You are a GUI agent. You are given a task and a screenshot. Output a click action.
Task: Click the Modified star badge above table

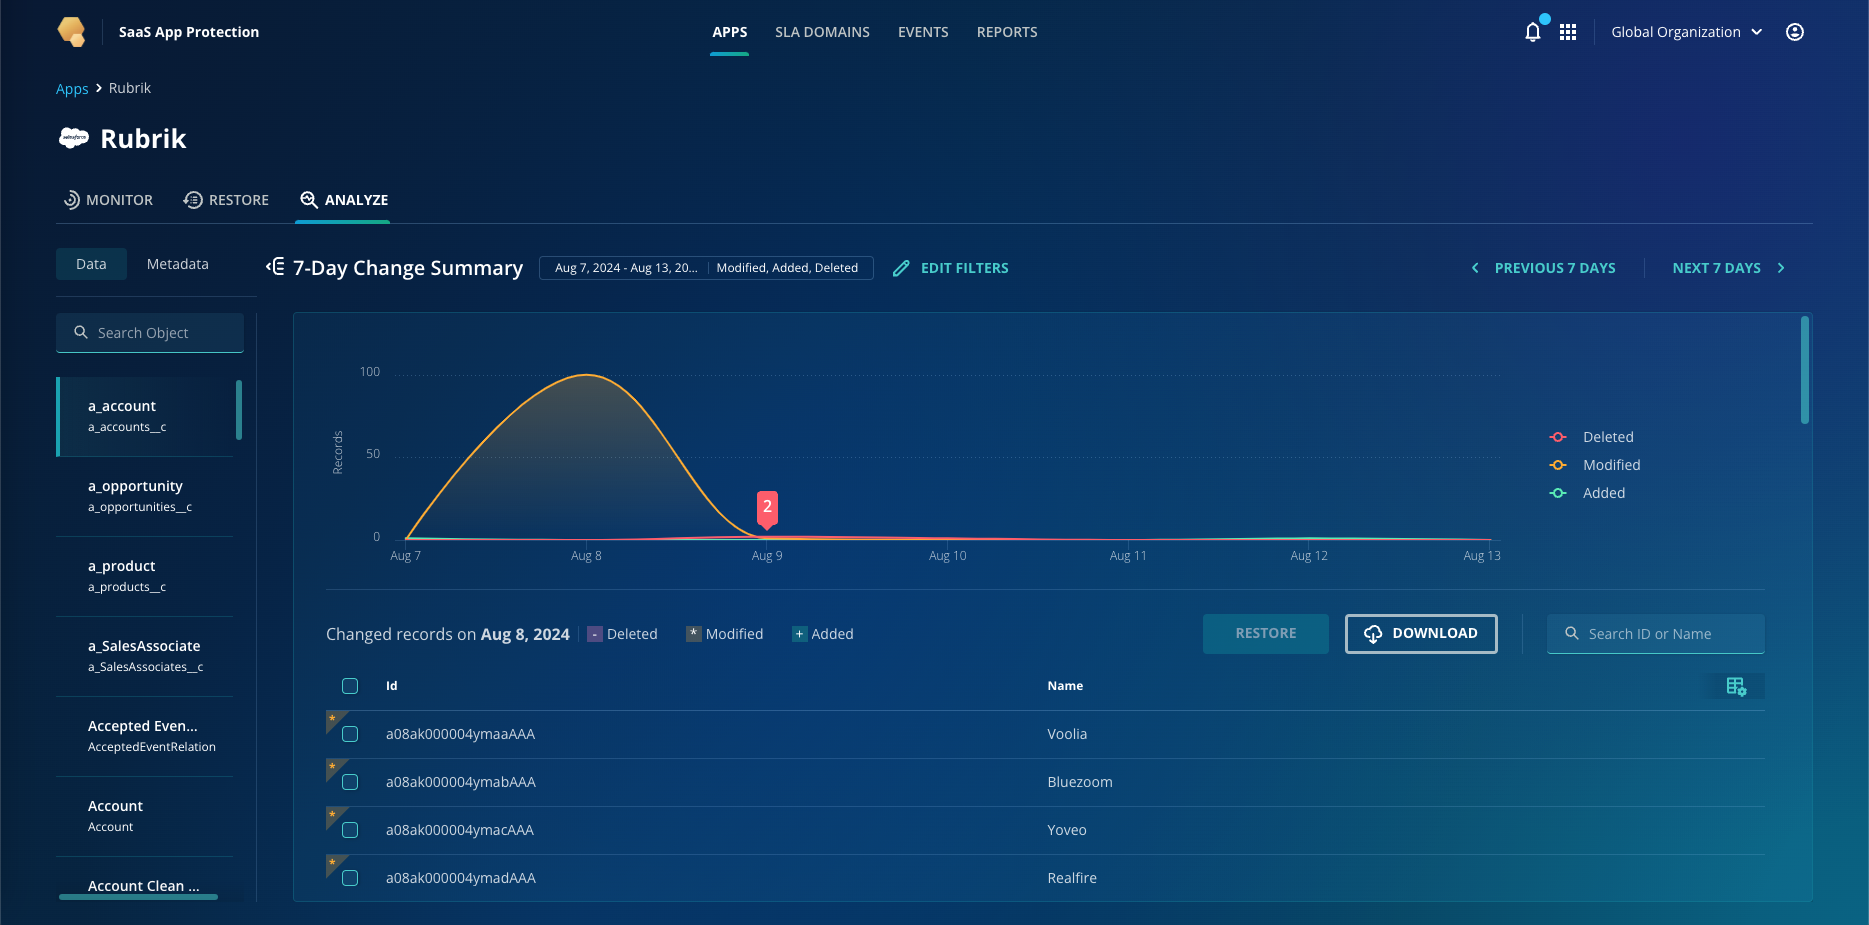click(694, 634)
